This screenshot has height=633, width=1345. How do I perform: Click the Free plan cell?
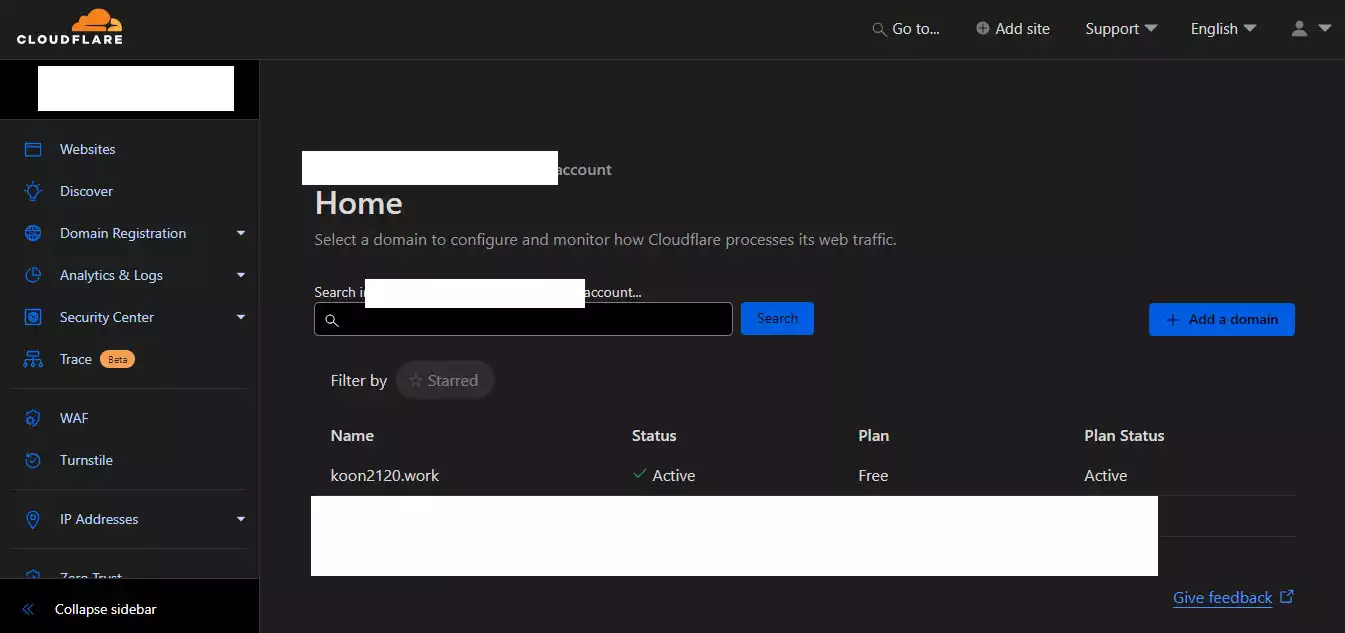(873, 475)
